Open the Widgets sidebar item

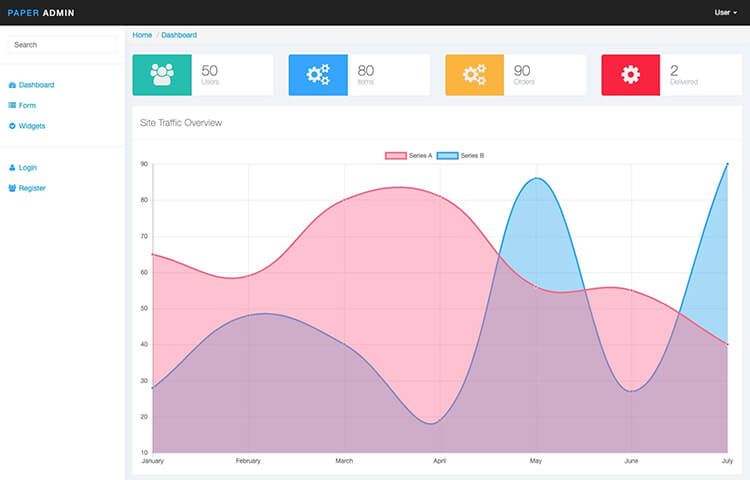click(x=32, y=126)
